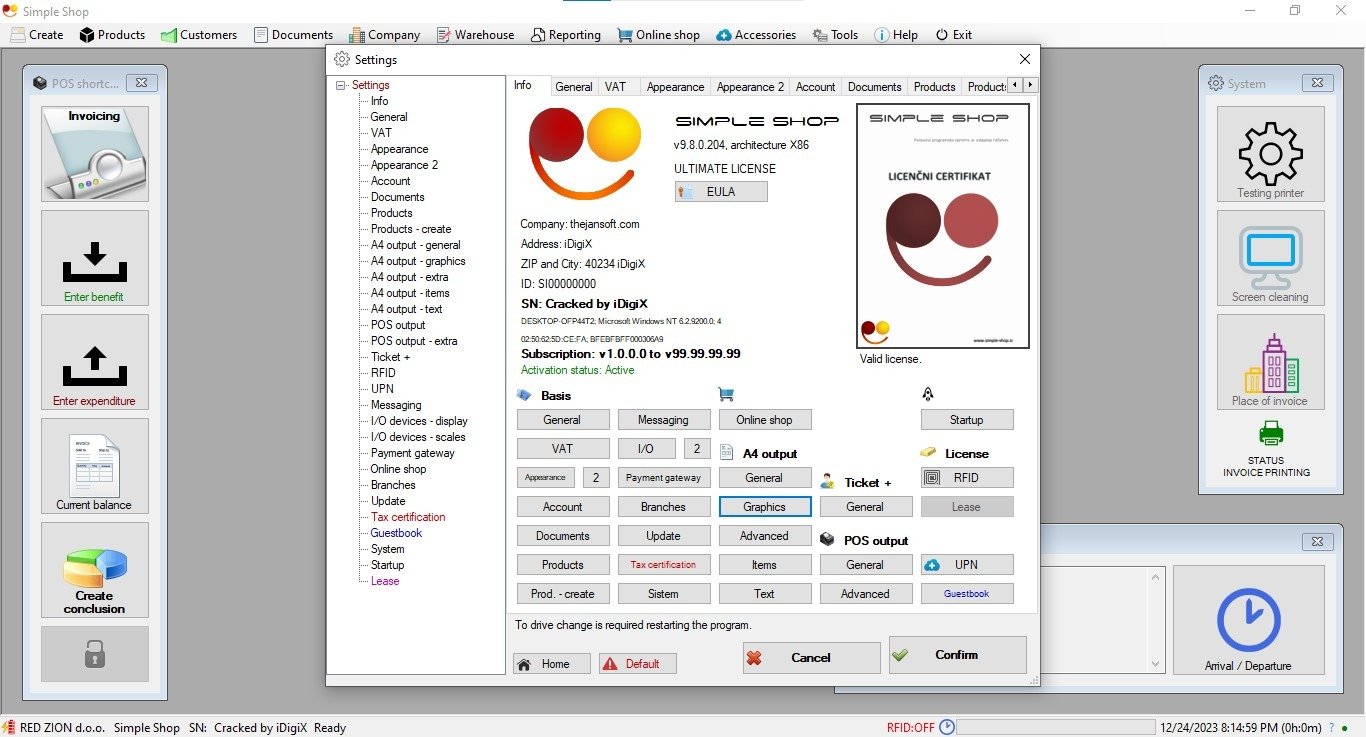Open the Online shop menu
The image size is (1366, 737).
(x=658, y=34)
